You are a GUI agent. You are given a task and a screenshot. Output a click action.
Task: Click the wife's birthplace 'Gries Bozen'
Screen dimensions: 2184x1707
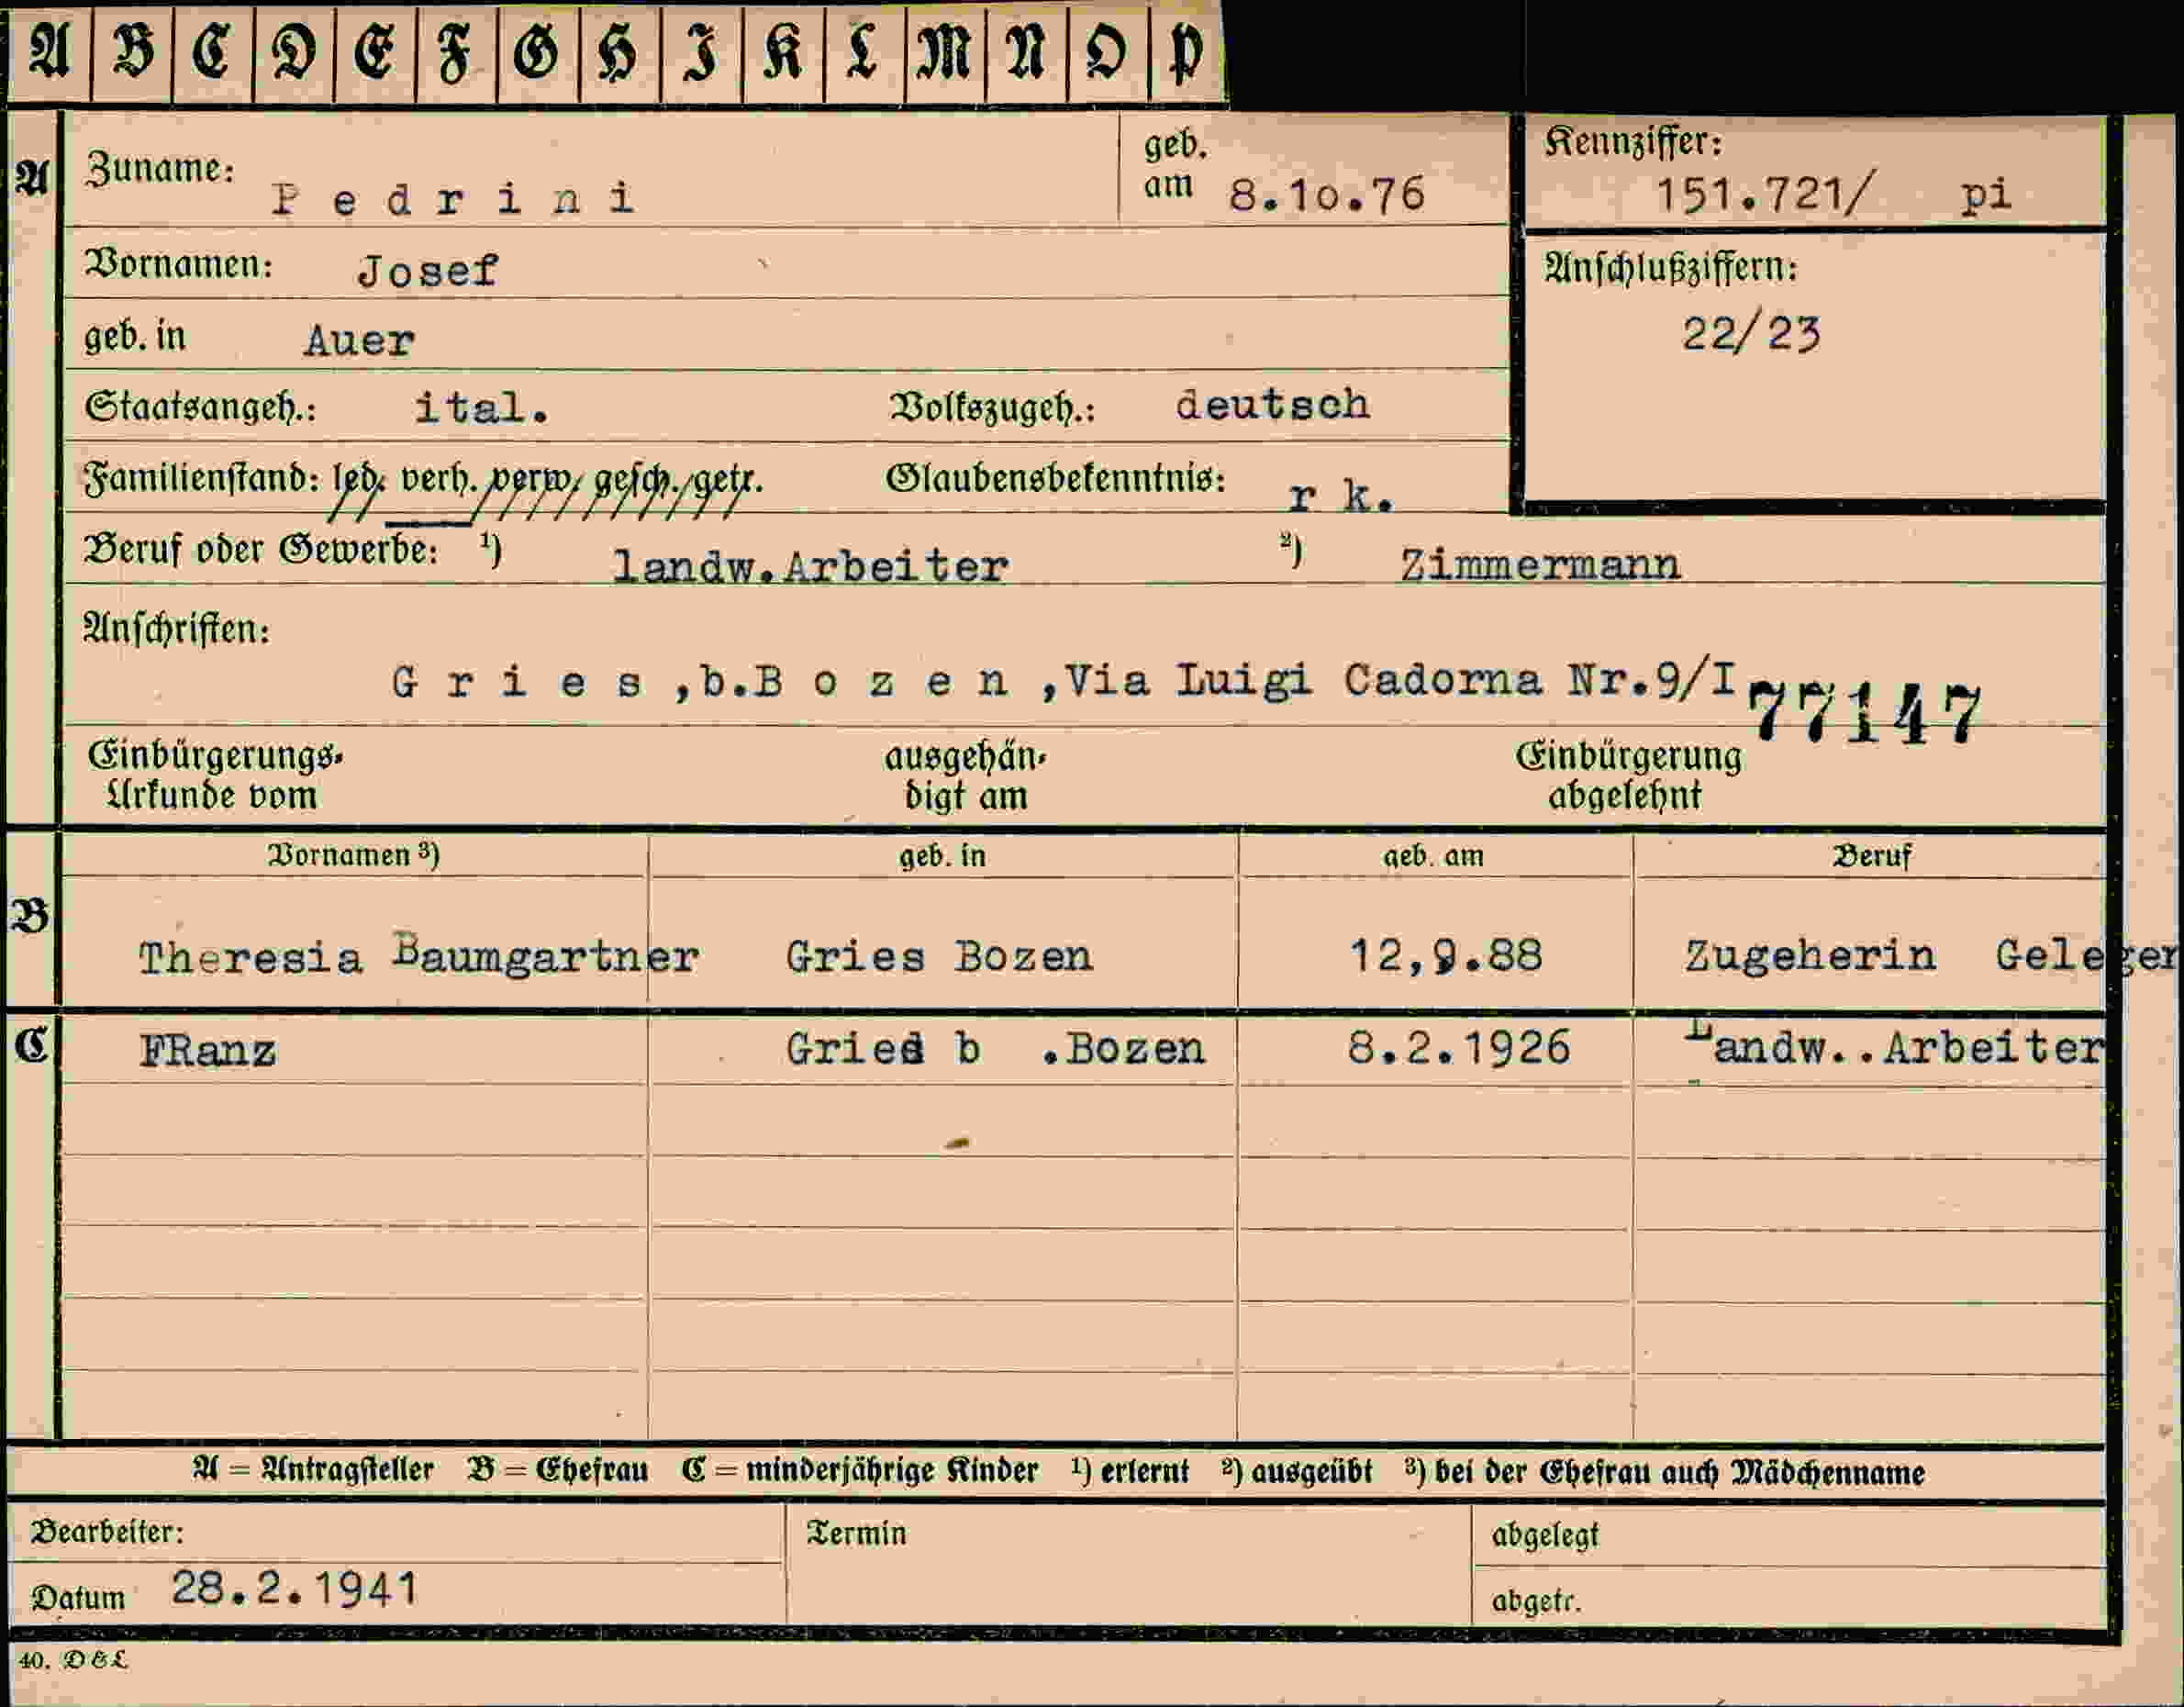(x=939, y=957)
